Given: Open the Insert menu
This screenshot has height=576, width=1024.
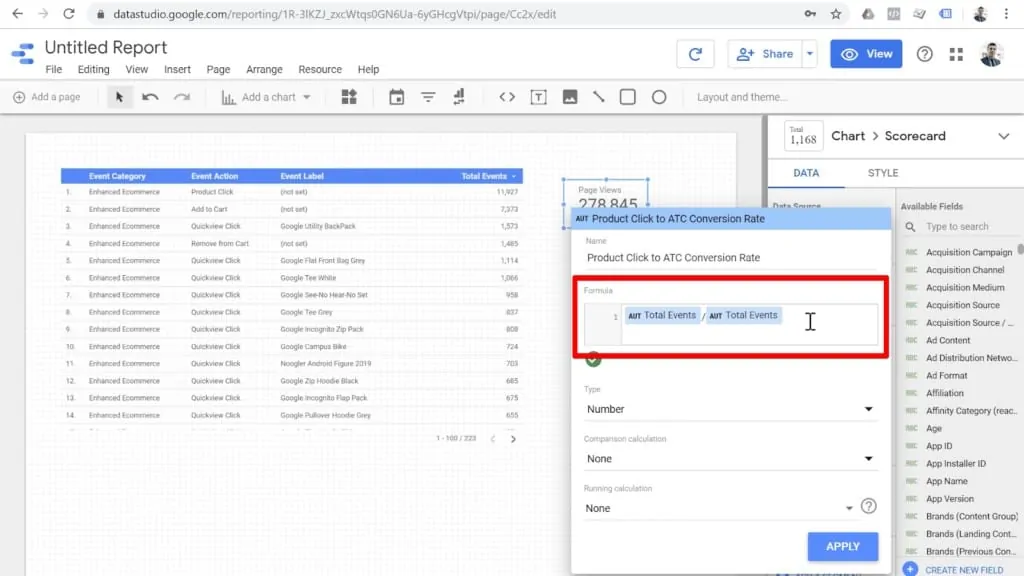Looking at the screenshot, I should 177,69.
